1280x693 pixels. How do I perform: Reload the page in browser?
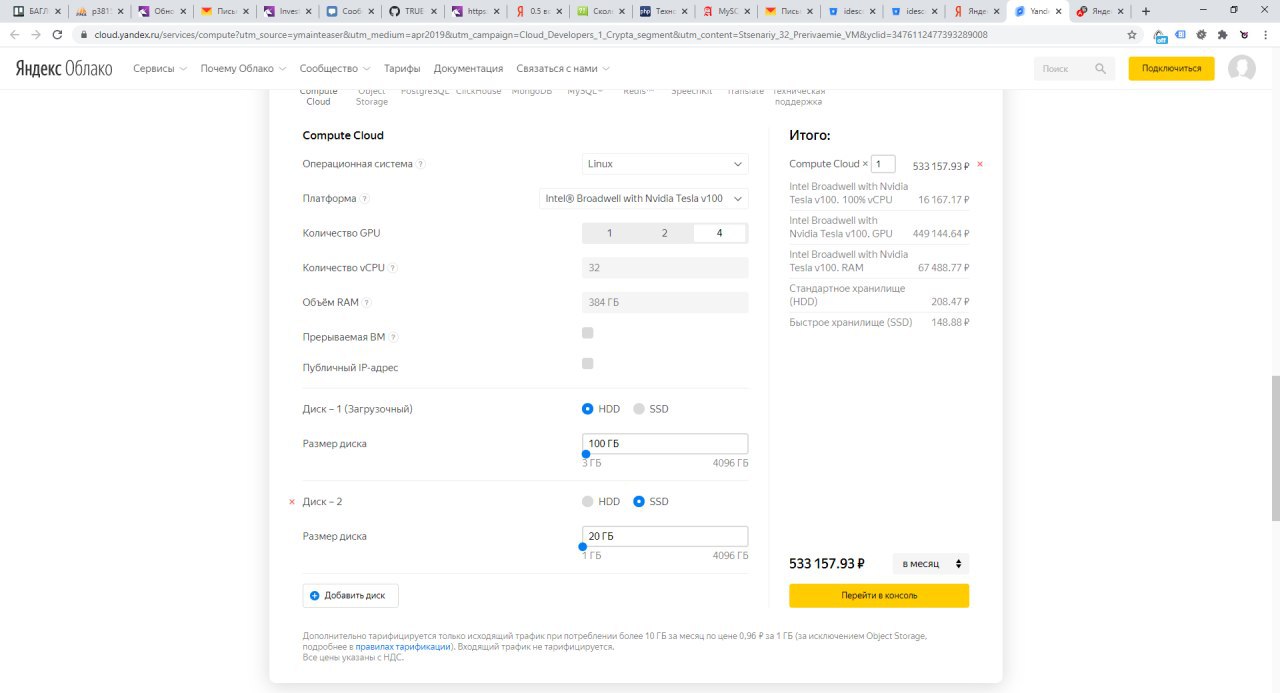pyautogui.click(x=59, y=34)
